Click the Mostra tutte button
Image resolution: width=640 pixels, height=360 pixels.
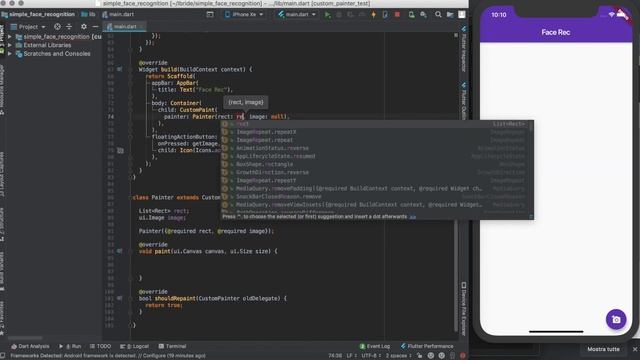[x=603, y=349]
